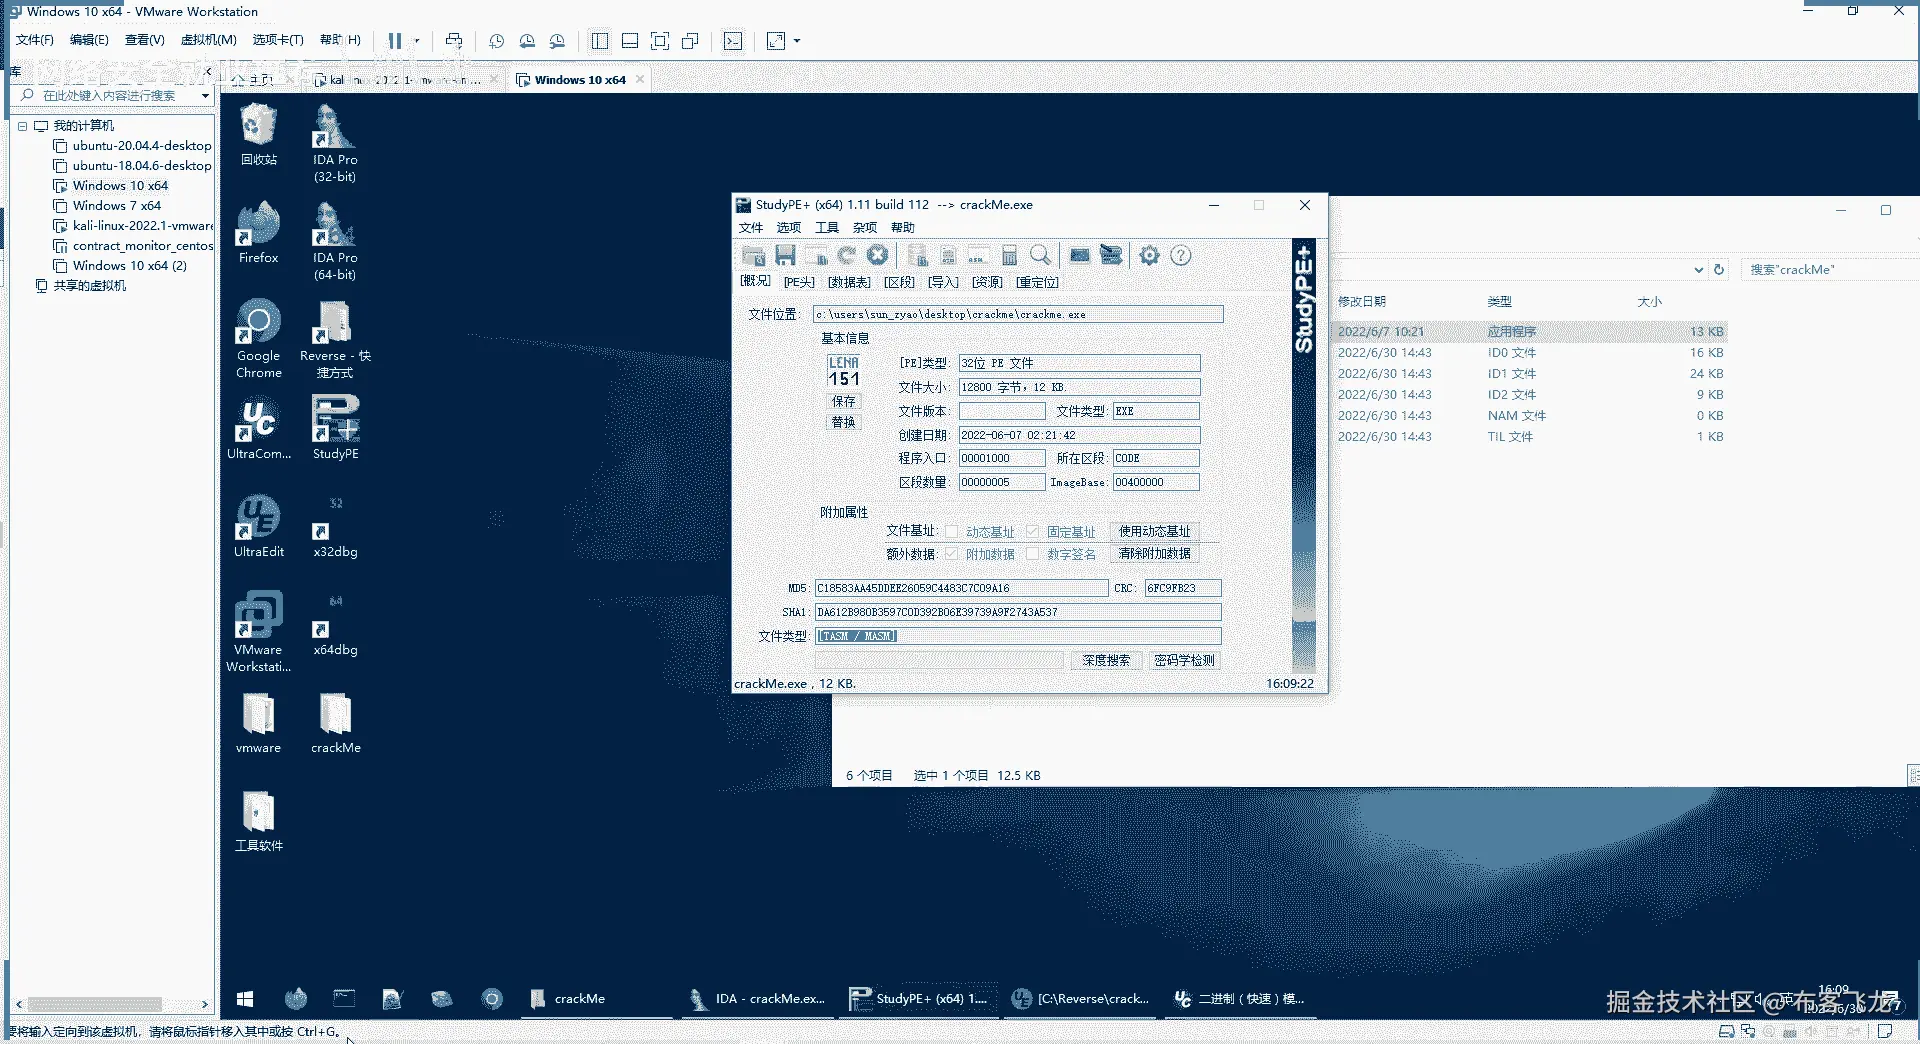Select ubuntu-20.04.4-desktop in the library tree
The height and width of the screenshot is (1044, 1920).
[x=142, y=146]
